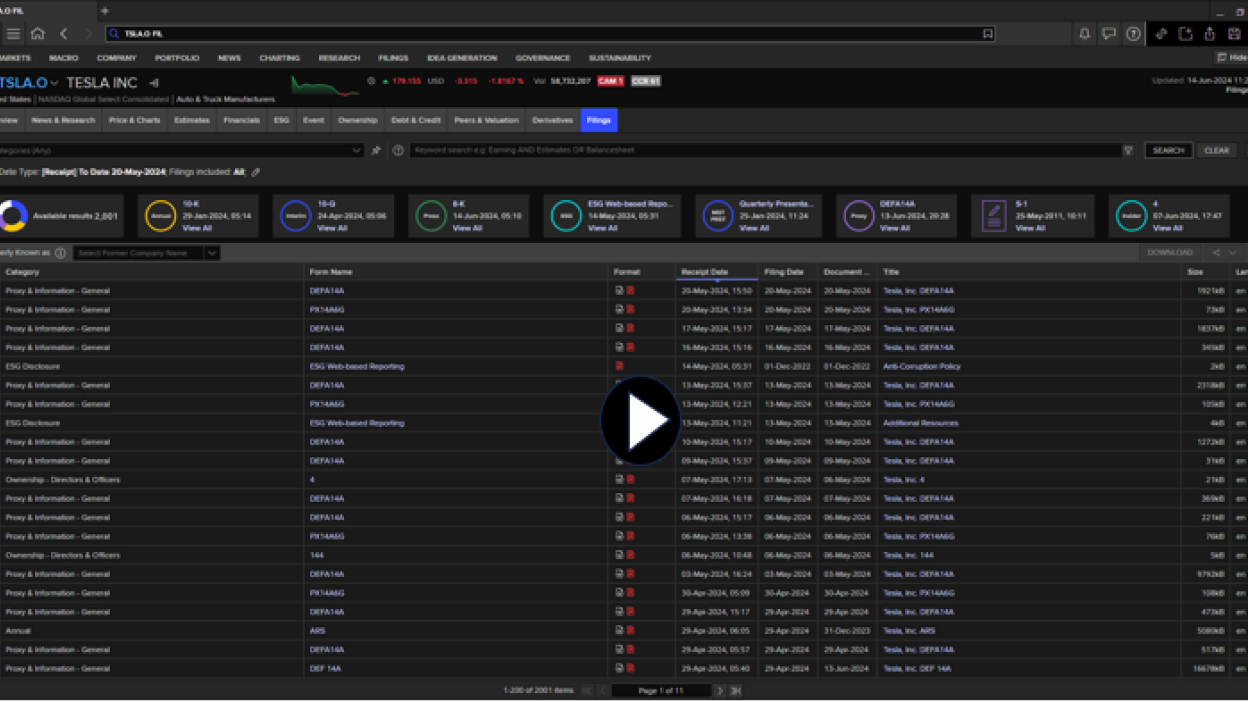The height and width of the screenshot is (702, 1248).
Task: Go to next page of results
Action: click(719, 691)
